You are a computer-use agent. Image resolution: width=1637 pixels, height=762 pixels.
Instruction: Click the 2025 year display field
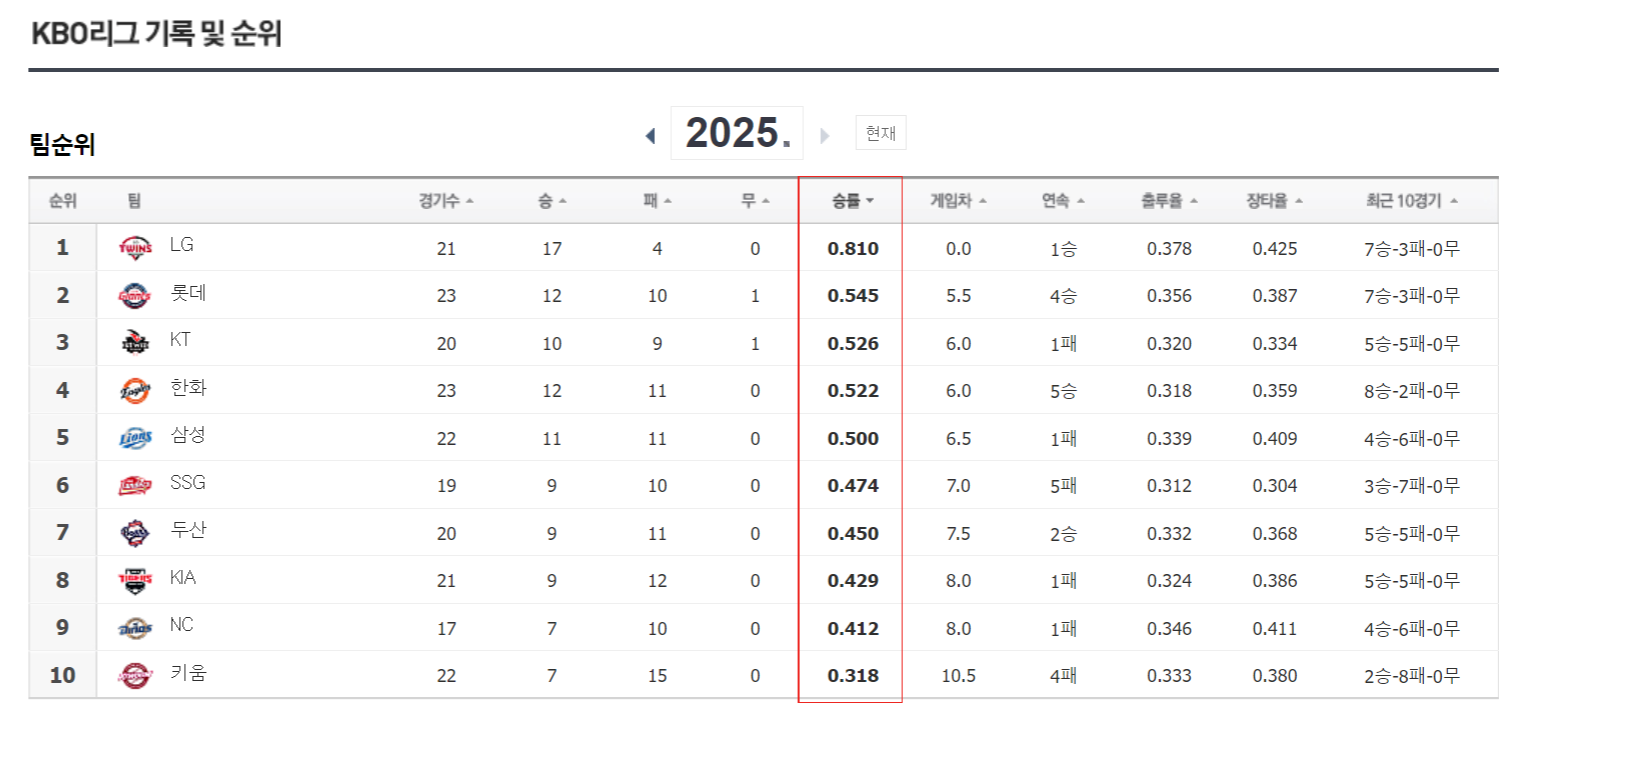point(737,133)
